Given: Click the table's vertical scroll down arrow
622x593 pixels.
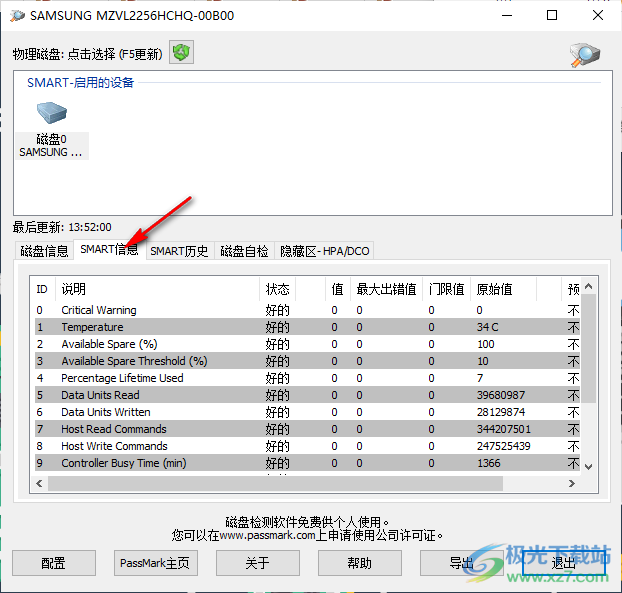Looking at the screenshot, I should 589,467.
